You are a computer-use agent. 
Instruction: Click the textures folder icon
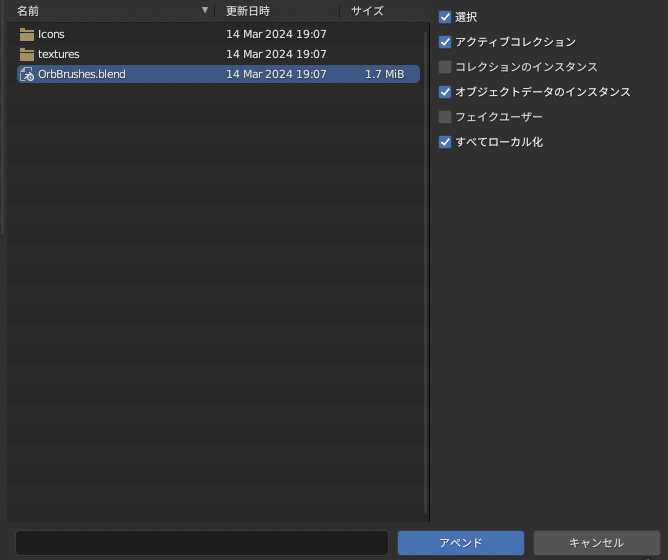pos(27,55)
